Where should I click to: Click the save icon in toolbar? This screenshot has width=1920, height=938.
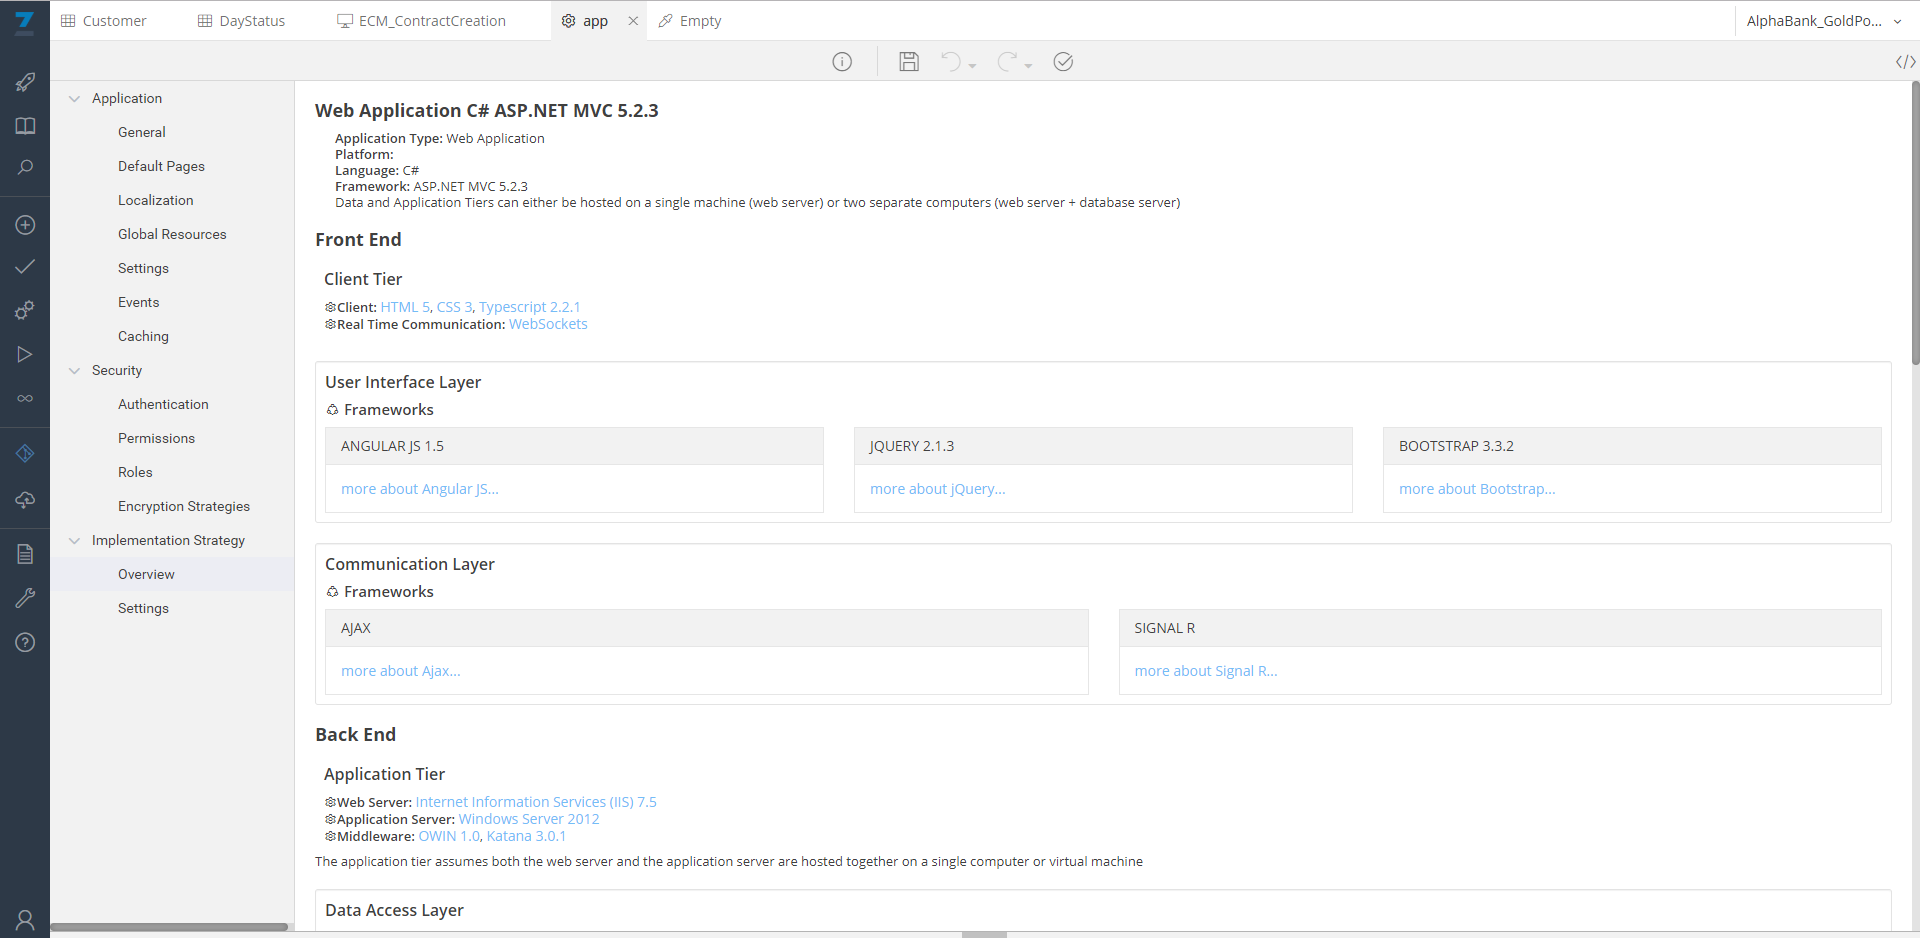(908, 62)
